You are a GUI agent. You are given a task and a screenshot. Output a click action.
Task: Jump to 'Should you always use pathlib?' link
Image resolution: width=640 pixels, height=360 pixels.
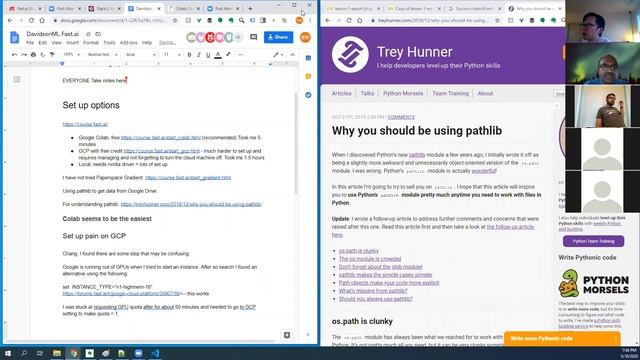point(376,299)
